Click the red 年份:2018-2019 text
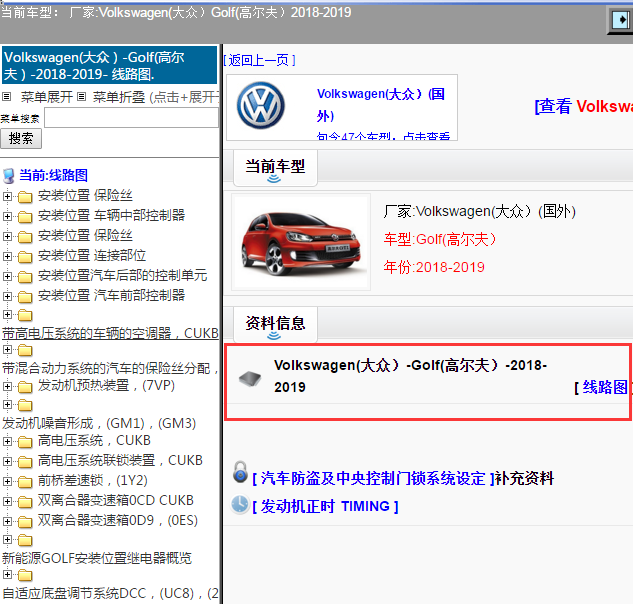This screenshot has width=633, height=604. click(434, 267)
